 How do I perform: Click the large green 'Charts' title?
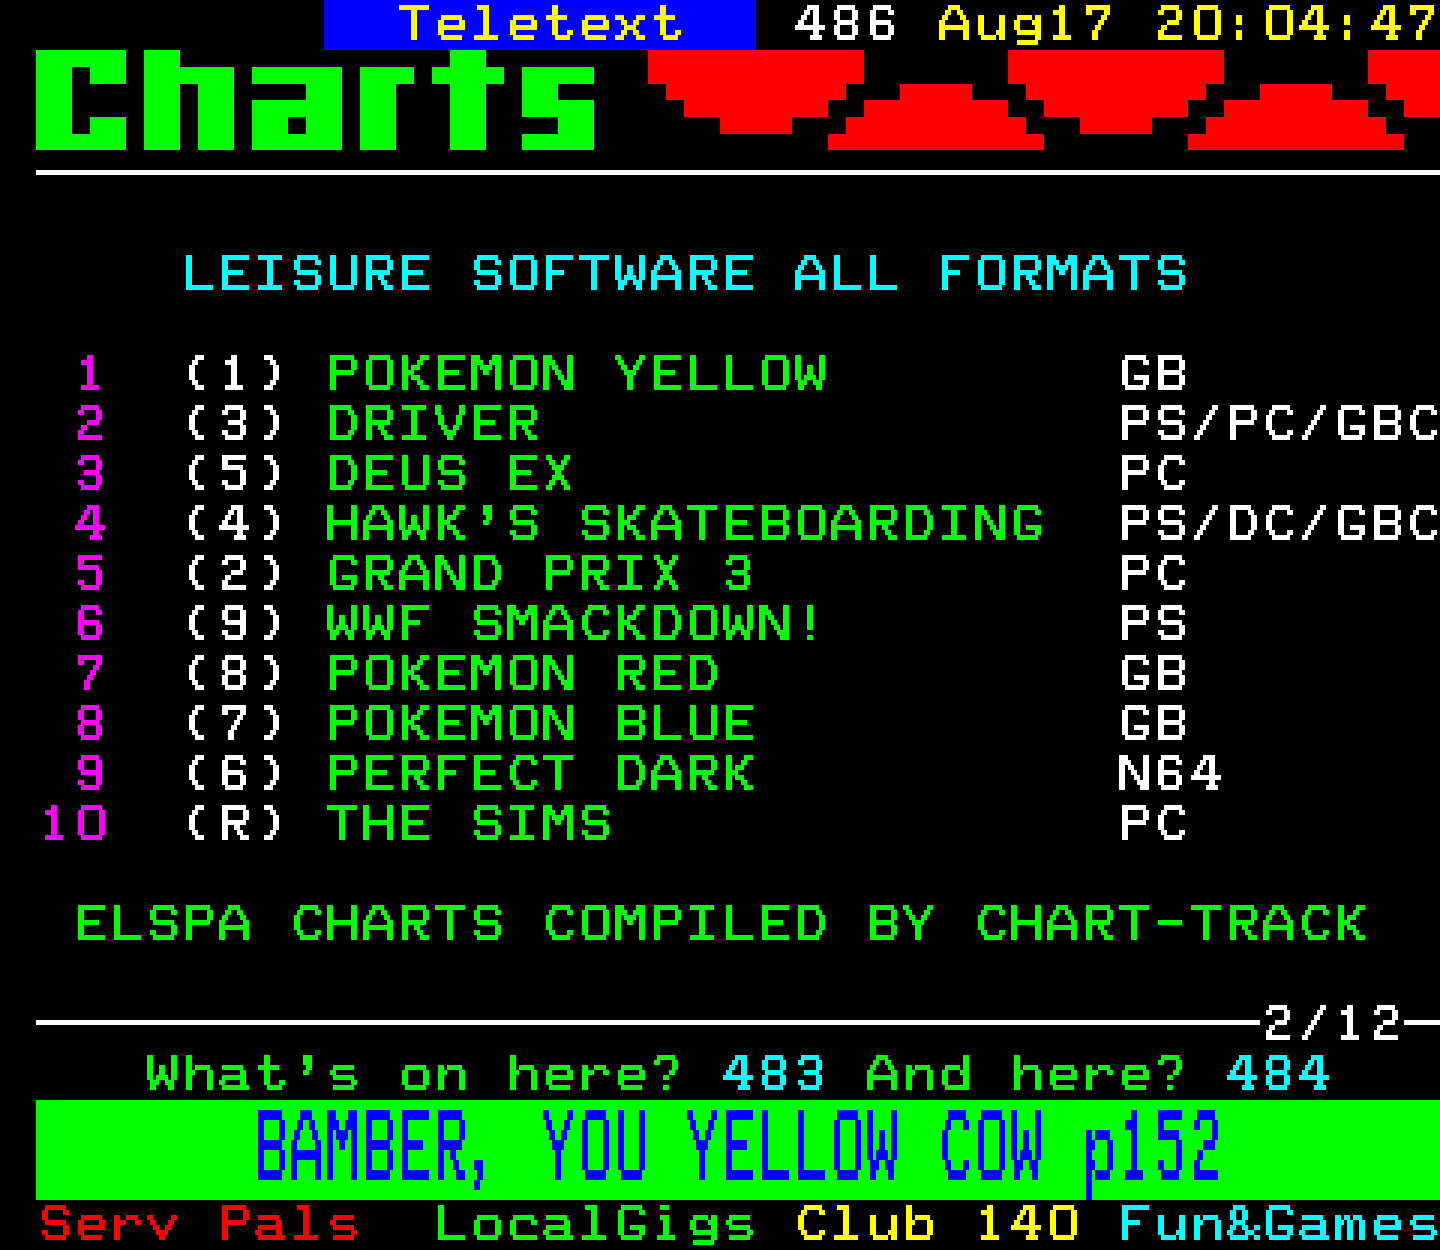click(316, 100)
